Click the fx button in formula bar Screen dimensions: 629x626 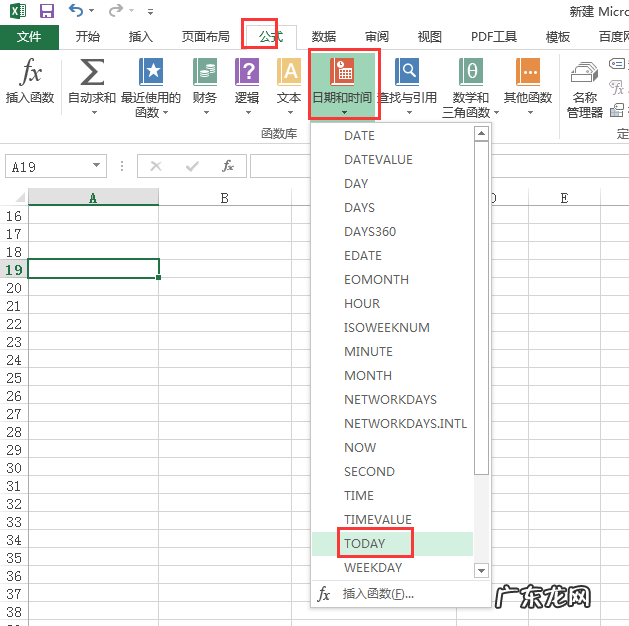click(x=228, y=166)
